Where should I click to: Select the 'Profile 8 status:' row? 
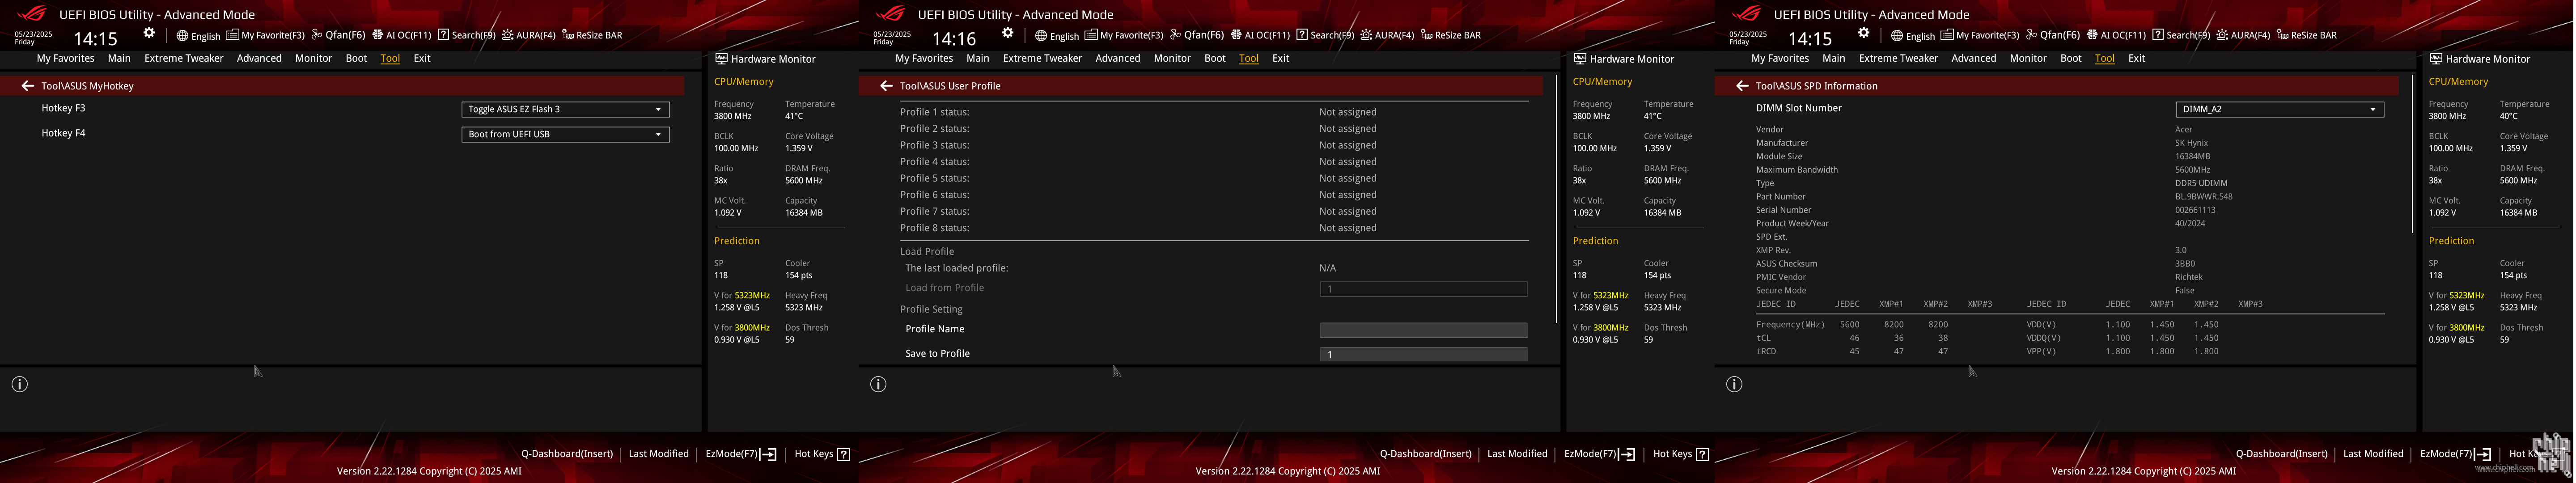tap(1214, 228)
